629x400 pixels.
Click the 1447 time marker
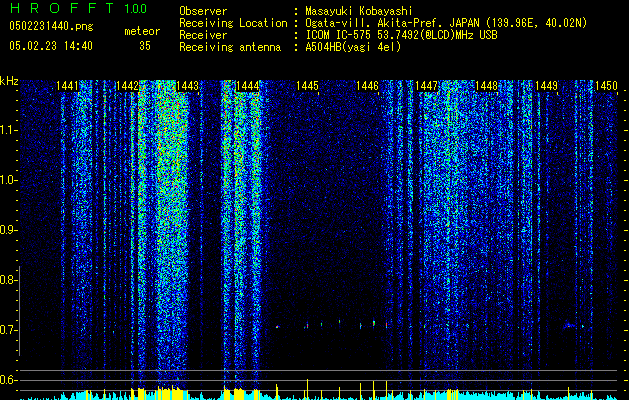click(426, 86)
